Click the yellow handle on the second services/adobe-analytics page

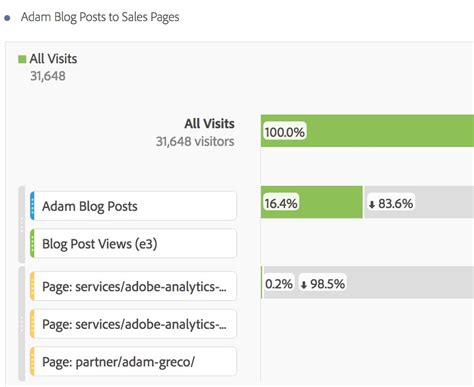coord(32,324)
